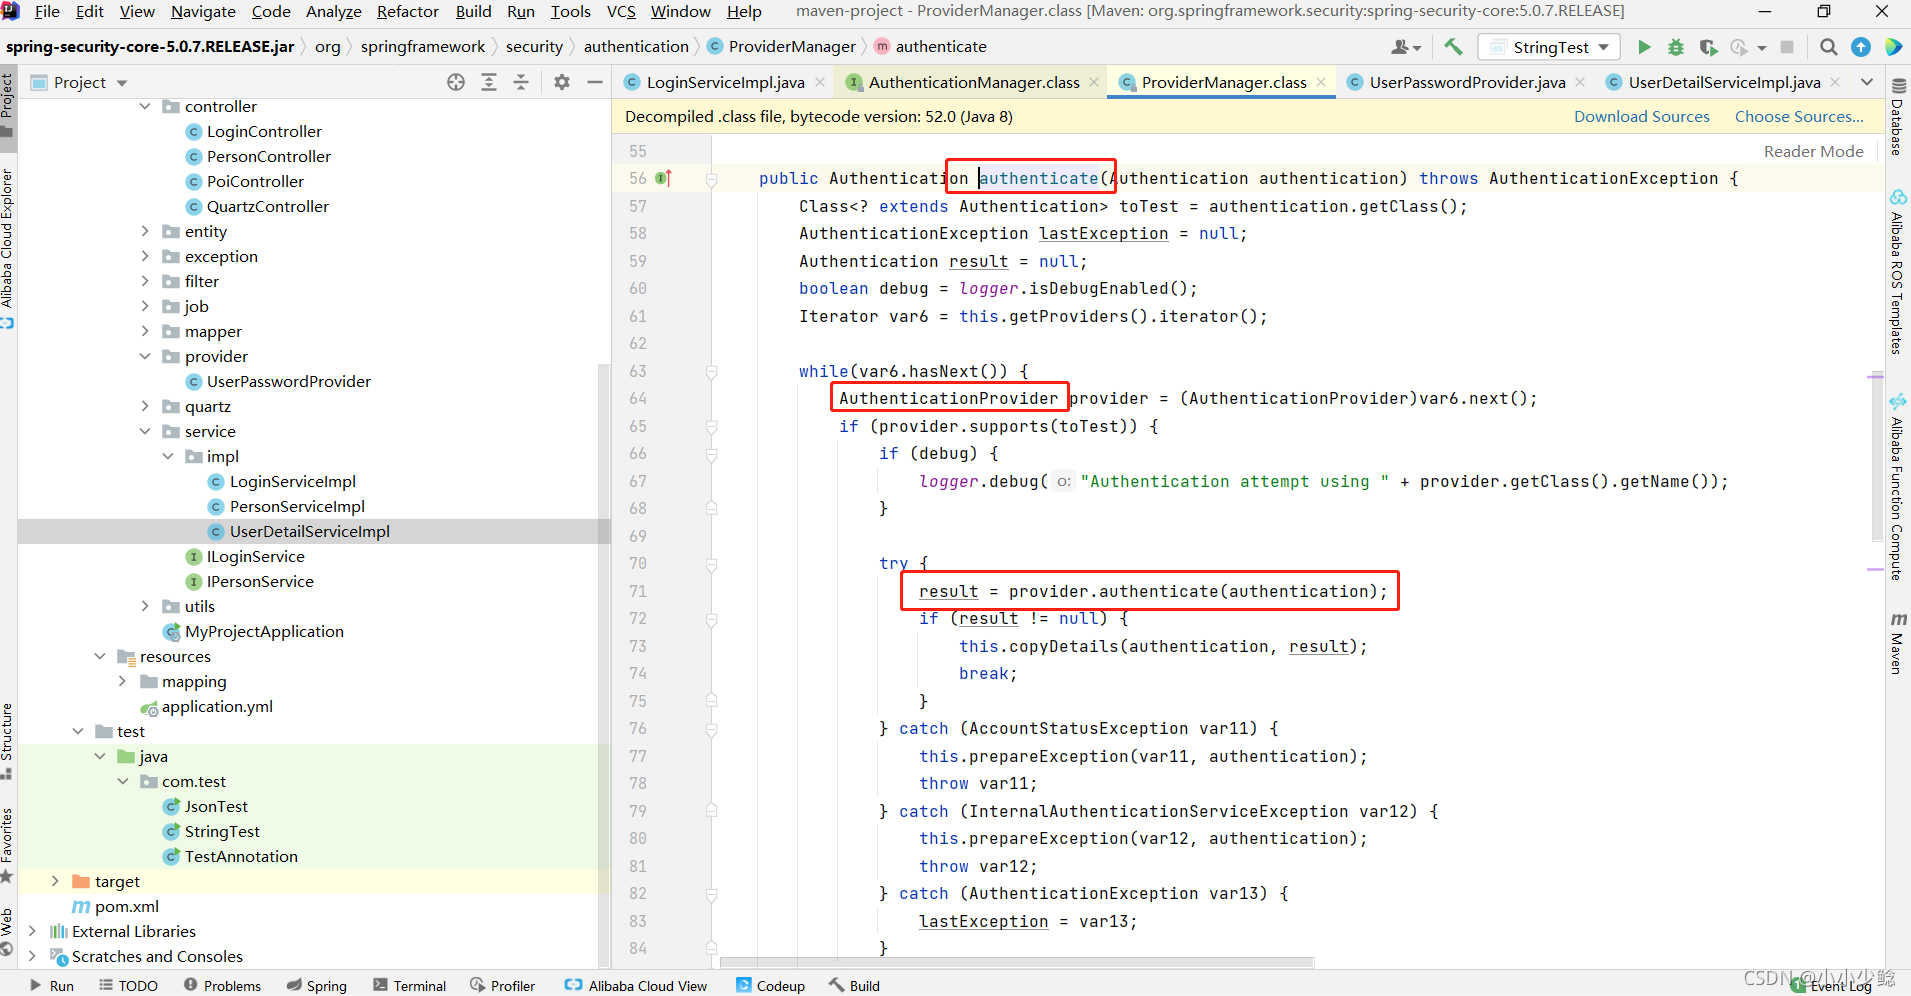This screenshot has height=996, width=1911.
Task: Click Choose Sources link
Action: [1799, 117]
